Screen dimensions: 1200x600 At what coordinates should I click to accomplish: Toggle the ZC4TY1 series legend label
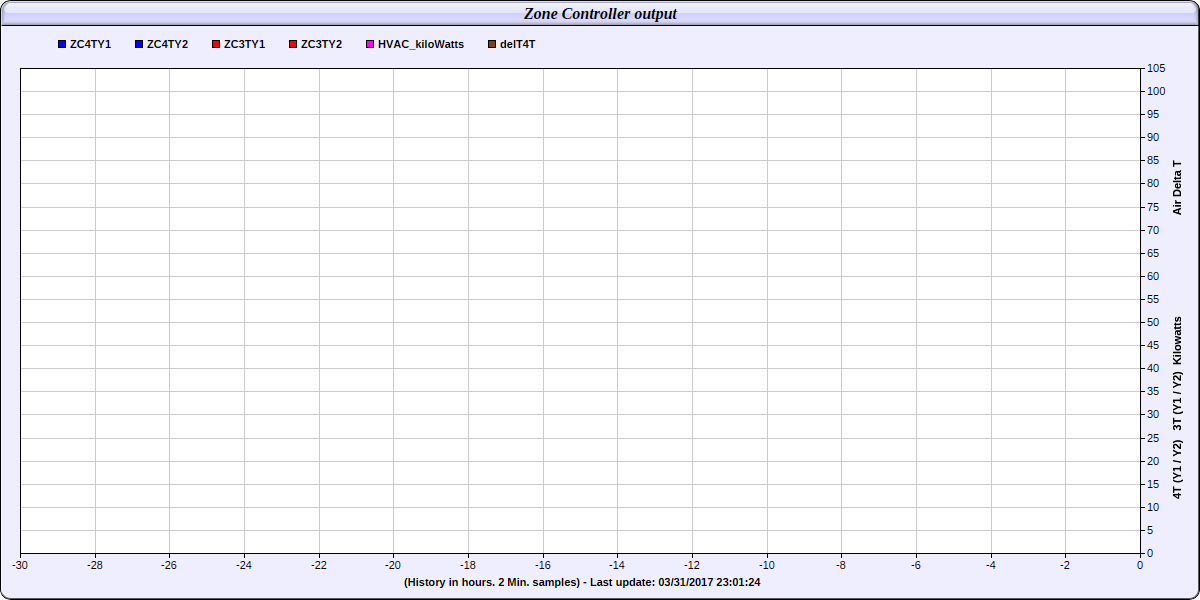point(90,45)
